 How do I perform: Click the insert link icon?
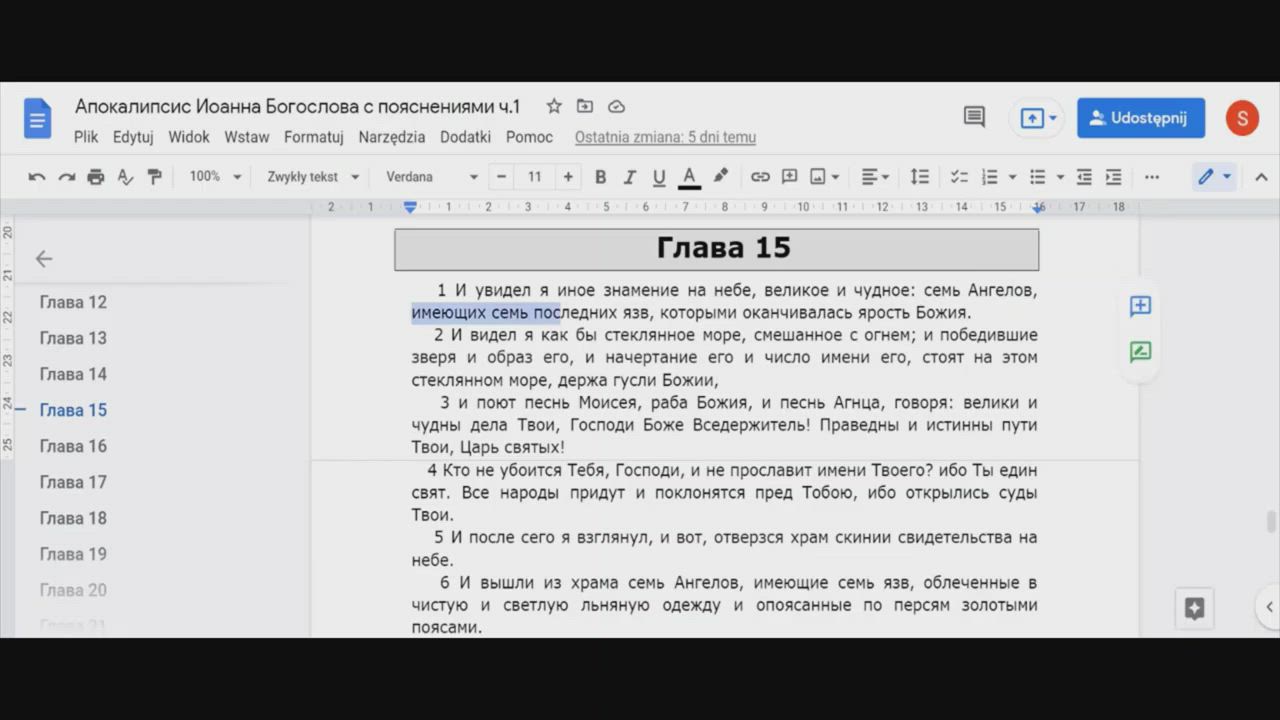pos(760,177)
